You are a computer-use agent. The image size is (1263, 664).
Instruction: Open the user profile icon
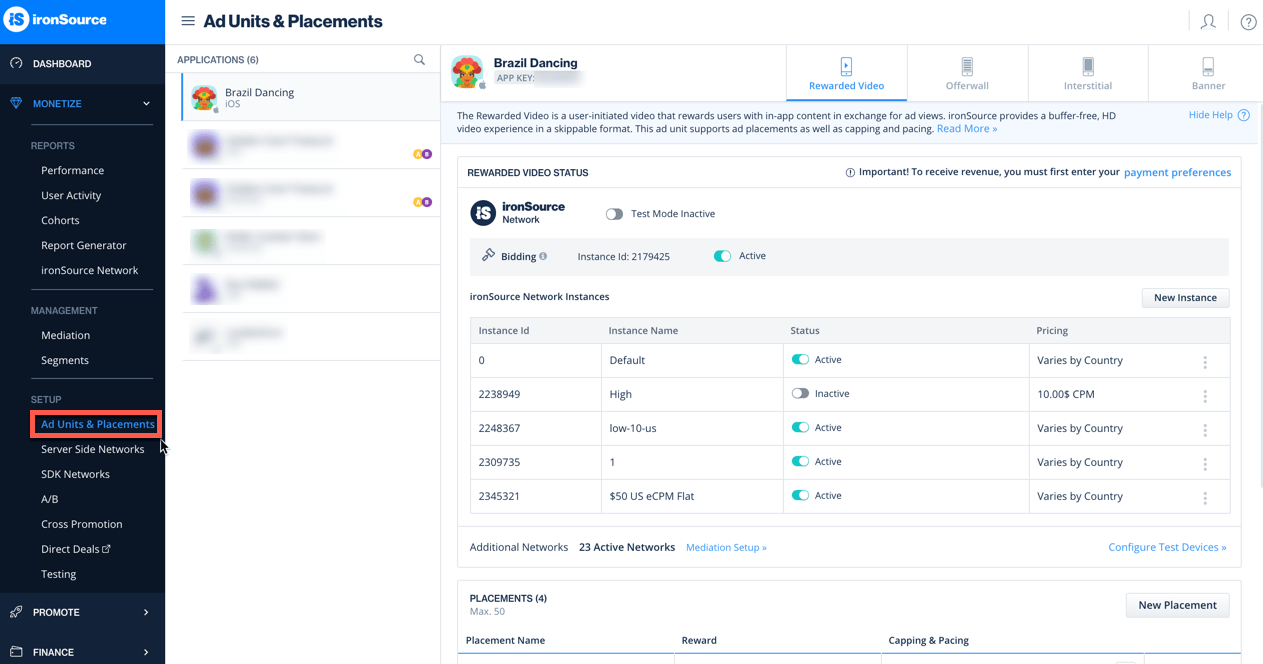(1208, 21)
